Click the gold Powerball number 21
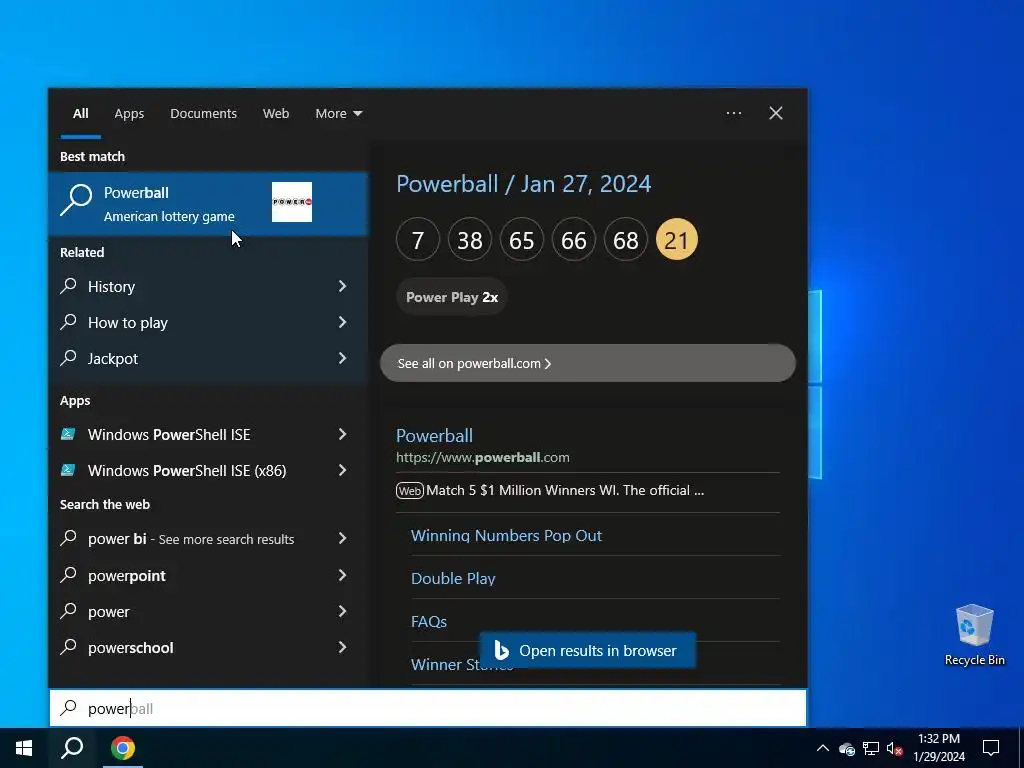This screenshot has width=1024, height=768. click(x=677, y=240)
